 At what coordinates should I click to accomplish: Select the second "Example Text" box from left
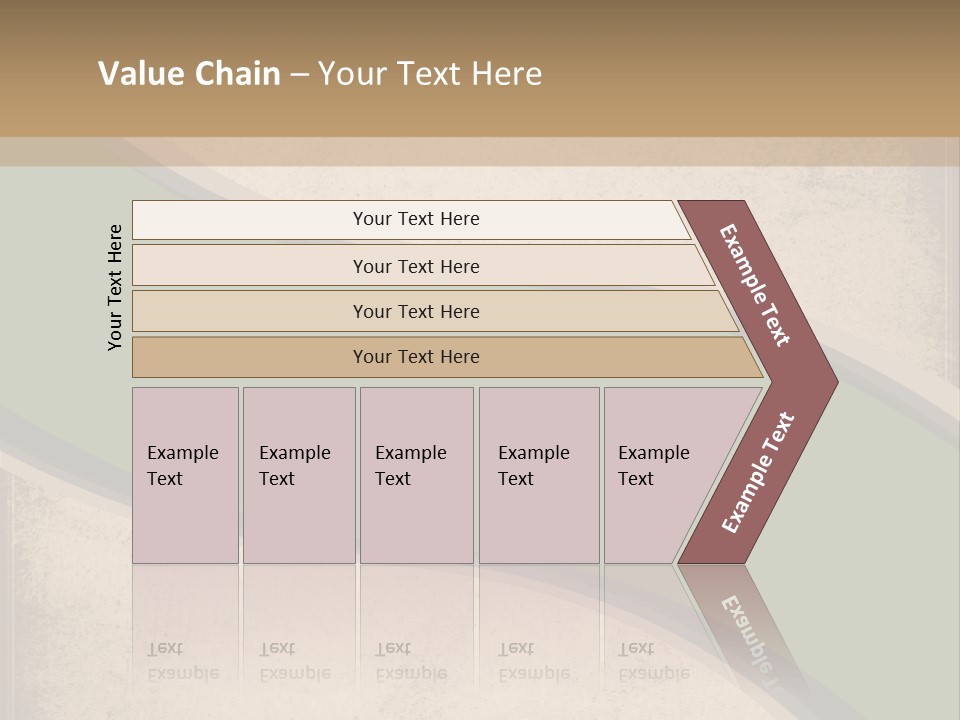tap(299, 475)
